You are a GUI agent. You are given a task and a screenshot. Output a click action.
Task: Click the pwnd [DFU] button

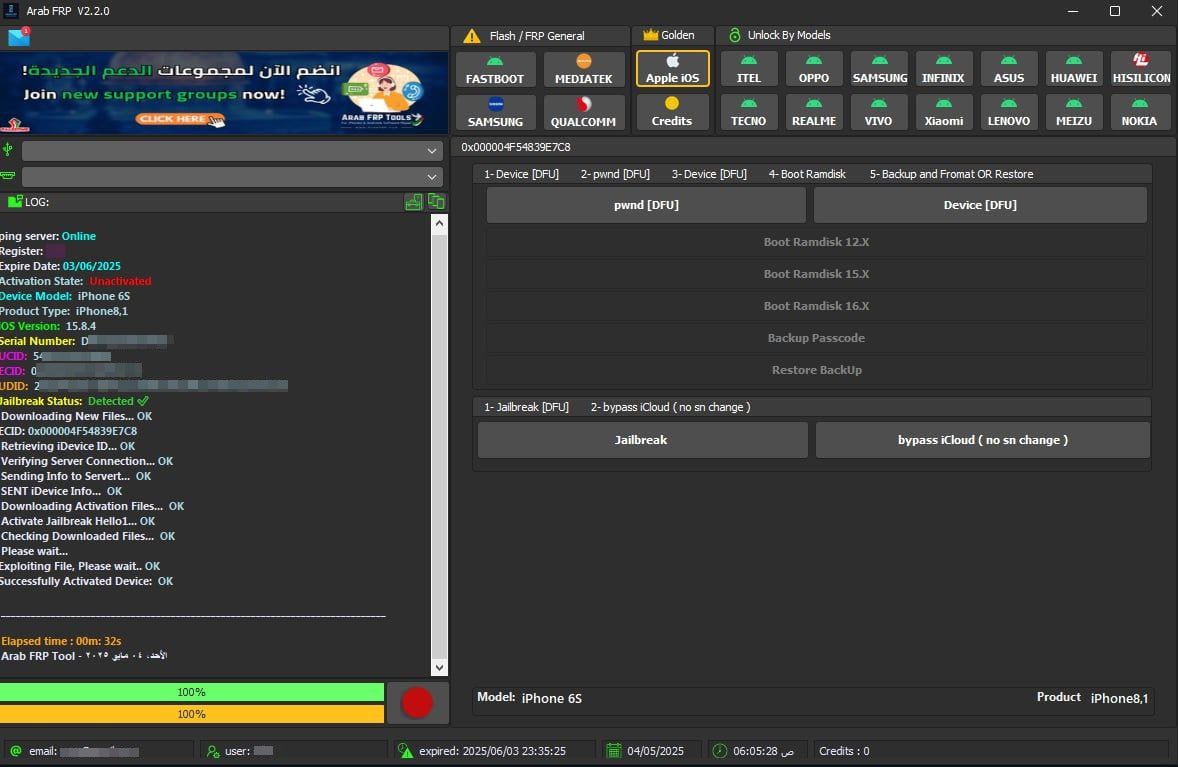(646, 204)
